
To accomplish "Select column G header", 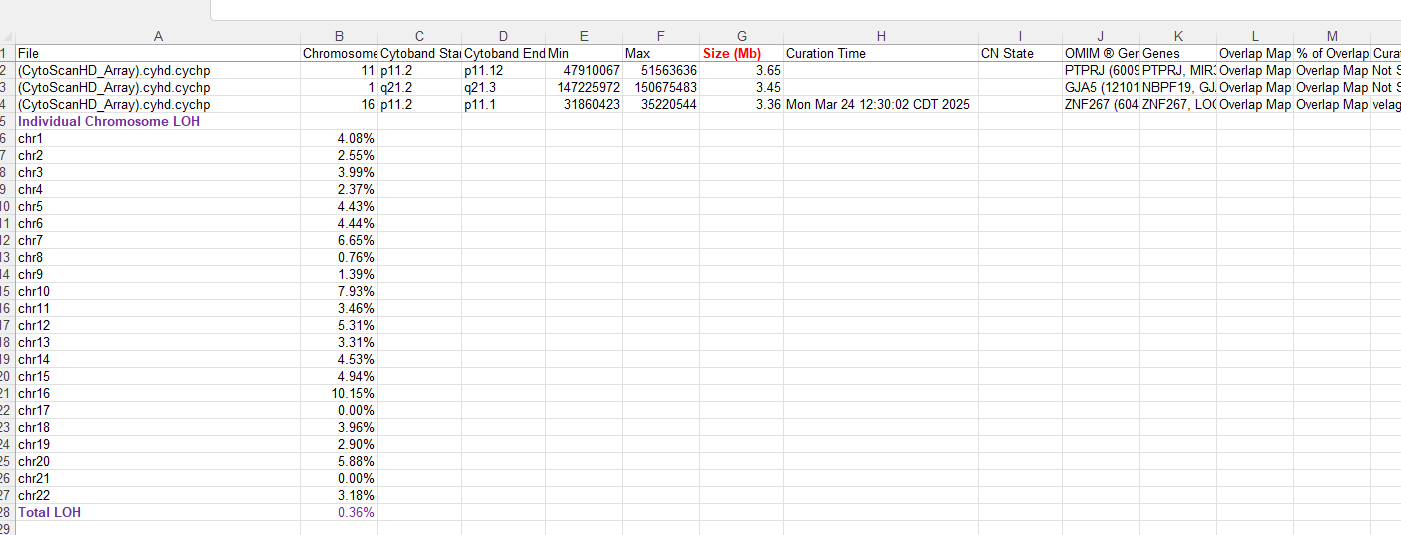I will [x=741, y=36].
